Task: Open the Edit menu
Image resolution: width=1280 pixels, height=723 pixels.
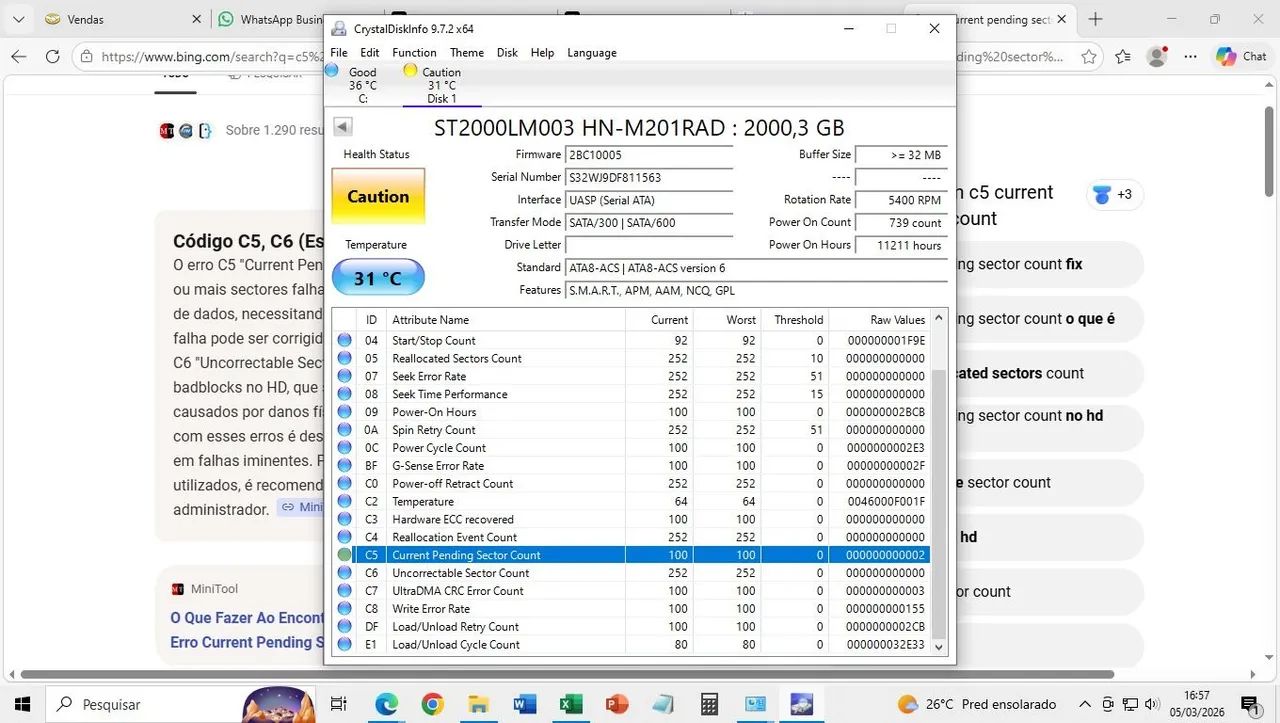Action: coord(370,53)
